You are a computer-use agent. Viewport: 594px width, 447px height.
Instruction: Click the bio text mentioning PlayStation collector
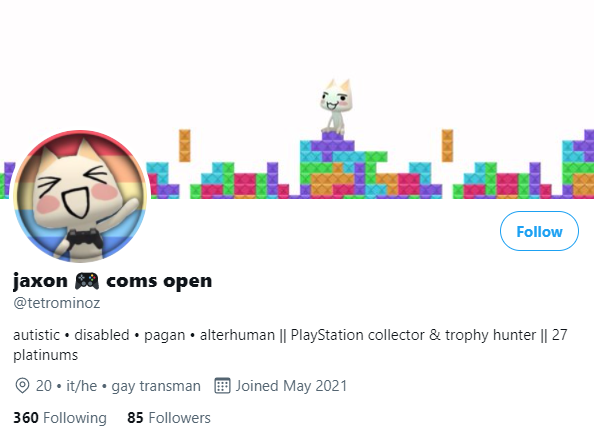[x=290, y=345]
